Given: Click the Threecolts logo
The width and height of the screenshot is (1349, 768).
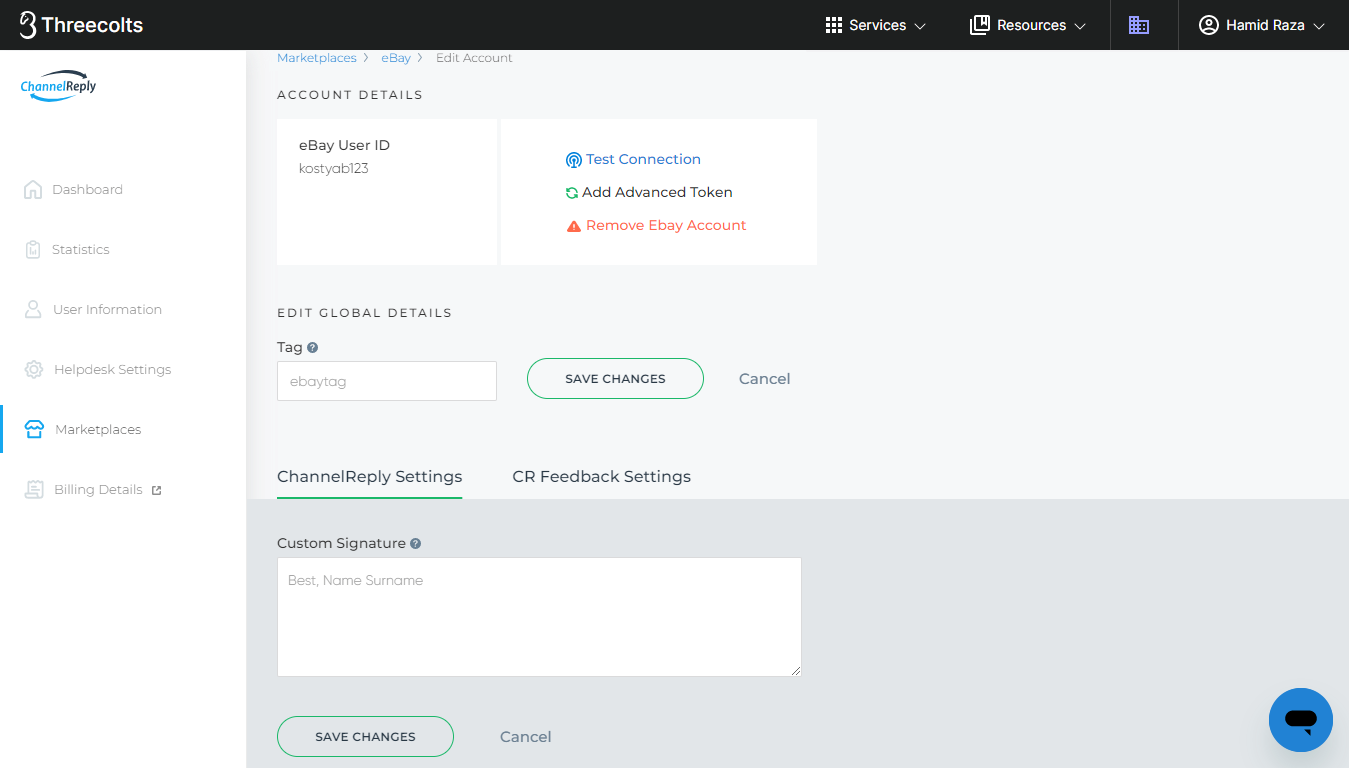Looking at the screenshot, I should pyautogui.click(x=82, y=25).
